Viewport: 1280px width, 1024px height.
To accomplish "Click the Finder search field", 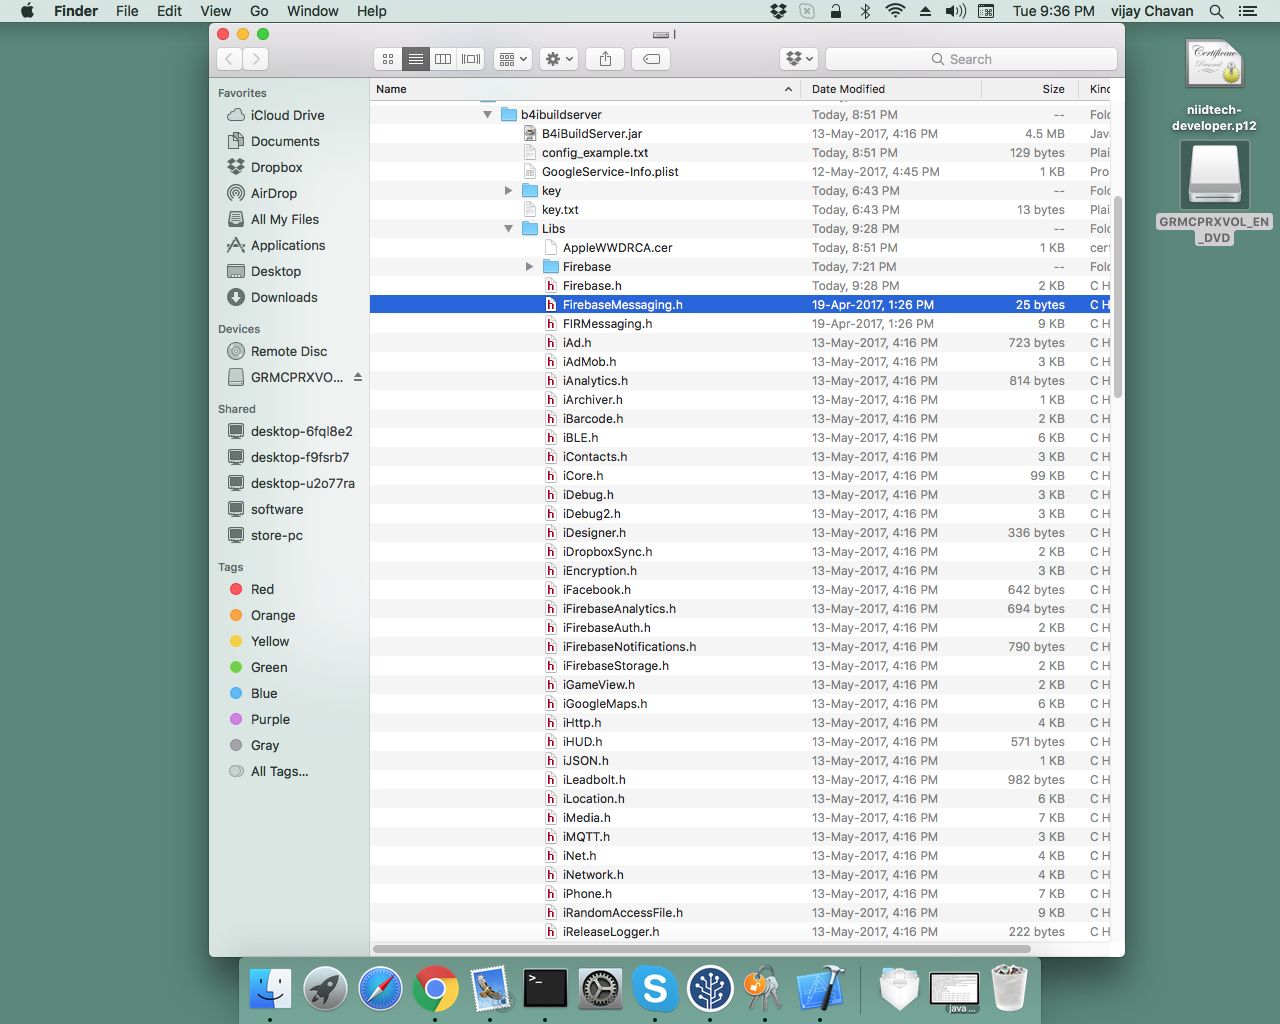I will point(971,59).
